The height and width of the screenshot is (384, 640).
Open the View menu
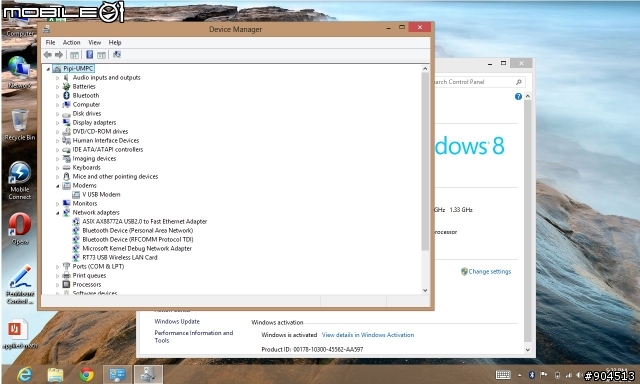click(x=95, y=42)
